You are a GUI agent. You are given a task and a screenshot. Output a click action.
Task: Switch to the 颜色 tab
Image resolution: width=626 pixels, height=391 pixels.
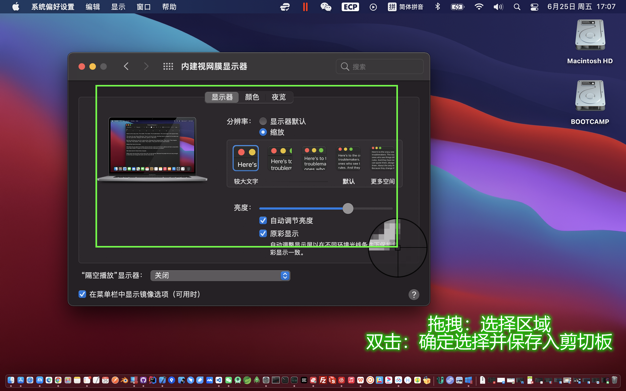pos(252,97)
